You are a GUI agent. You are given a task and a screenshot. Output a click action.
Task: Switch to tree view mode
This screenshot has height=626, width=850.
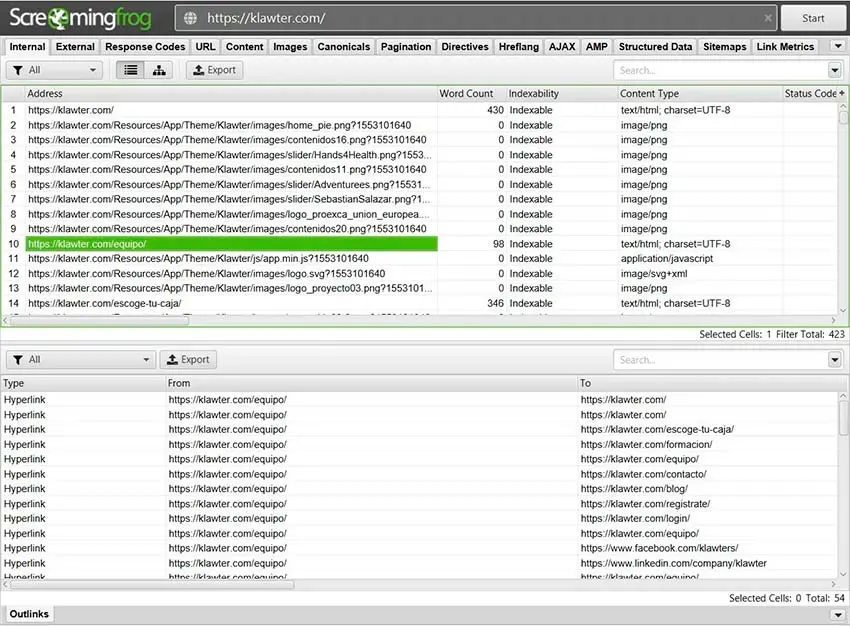tap(158, 70)
